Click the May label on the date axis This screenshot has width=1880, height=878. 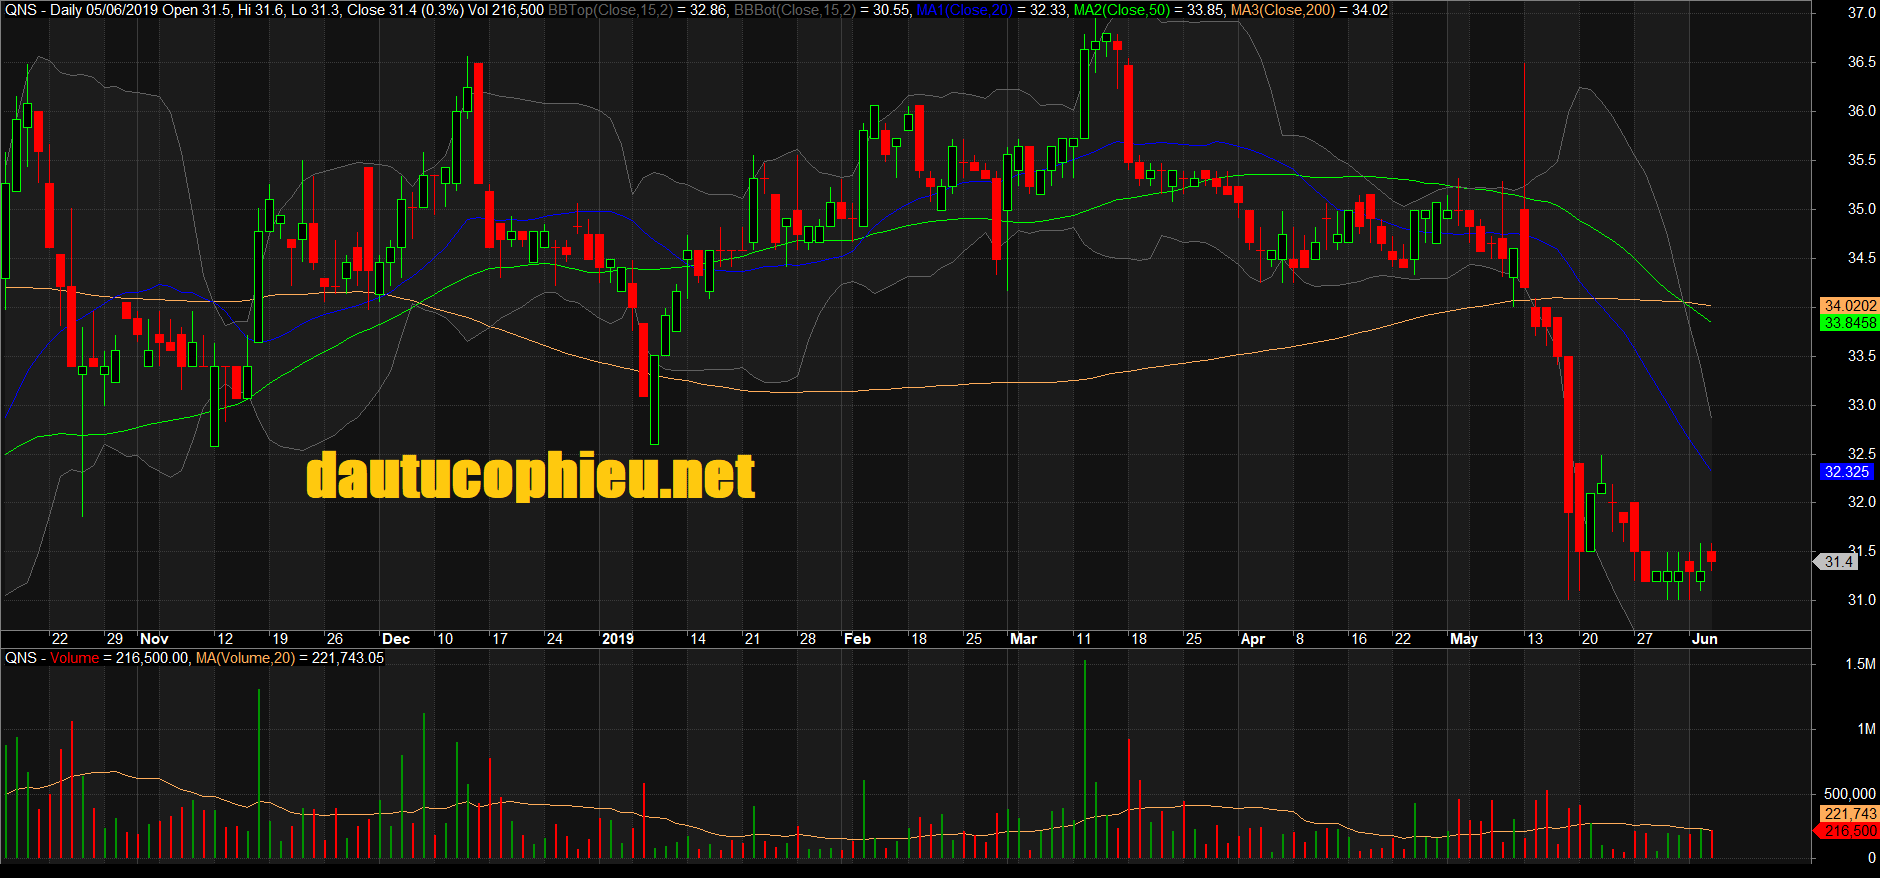[1463, 639]
